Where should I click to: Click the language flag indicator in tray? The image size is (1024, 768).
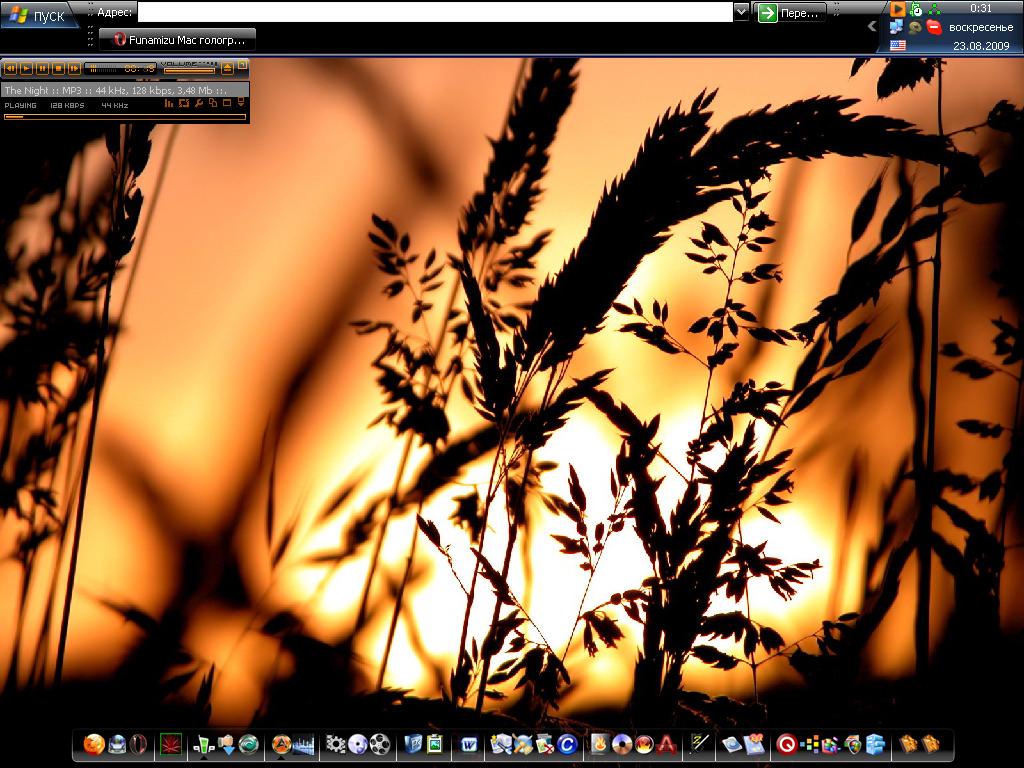pyautogui.click(x=897, y=45)
